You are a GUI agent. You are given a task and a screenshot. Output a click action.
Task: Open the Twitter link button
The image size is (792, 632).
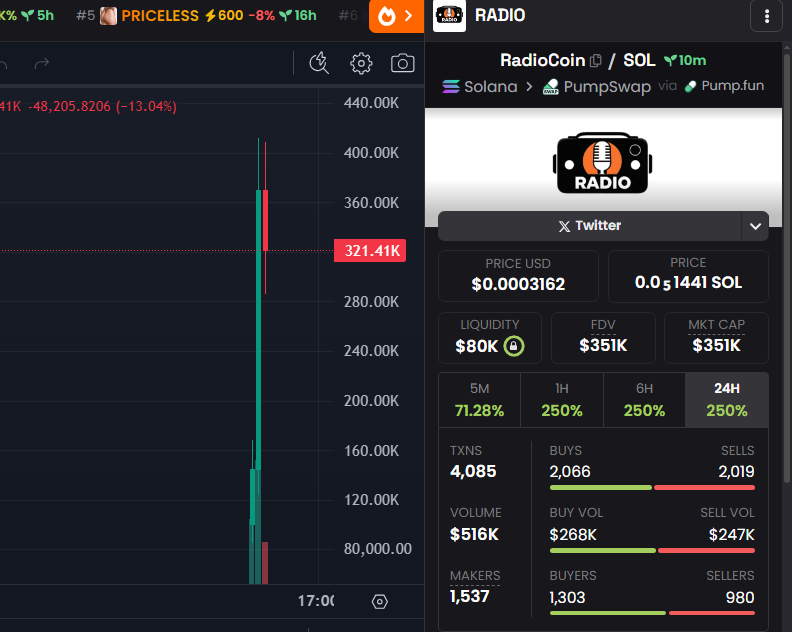(589, 226)
